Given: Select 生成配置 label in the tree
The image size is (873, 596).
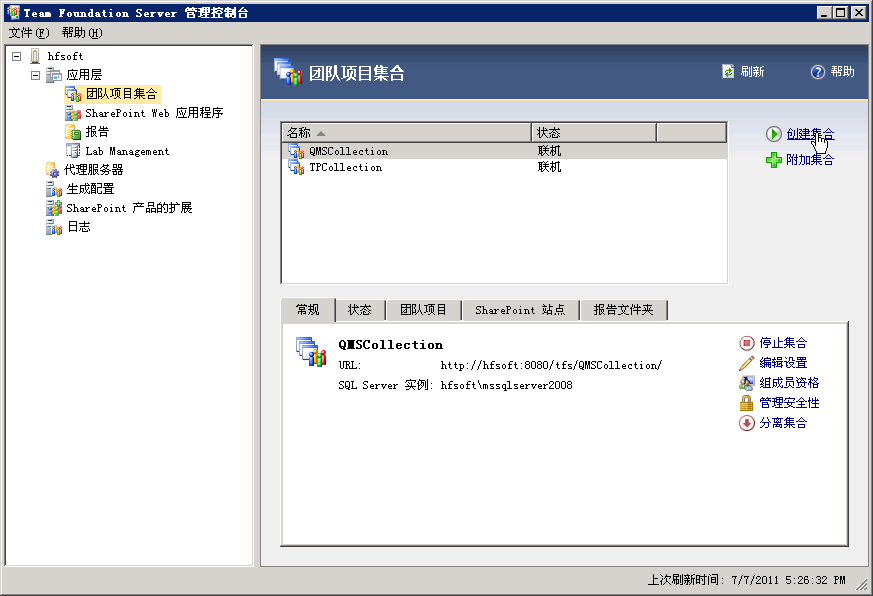Looking at the screenshot, I should [90, 189].
